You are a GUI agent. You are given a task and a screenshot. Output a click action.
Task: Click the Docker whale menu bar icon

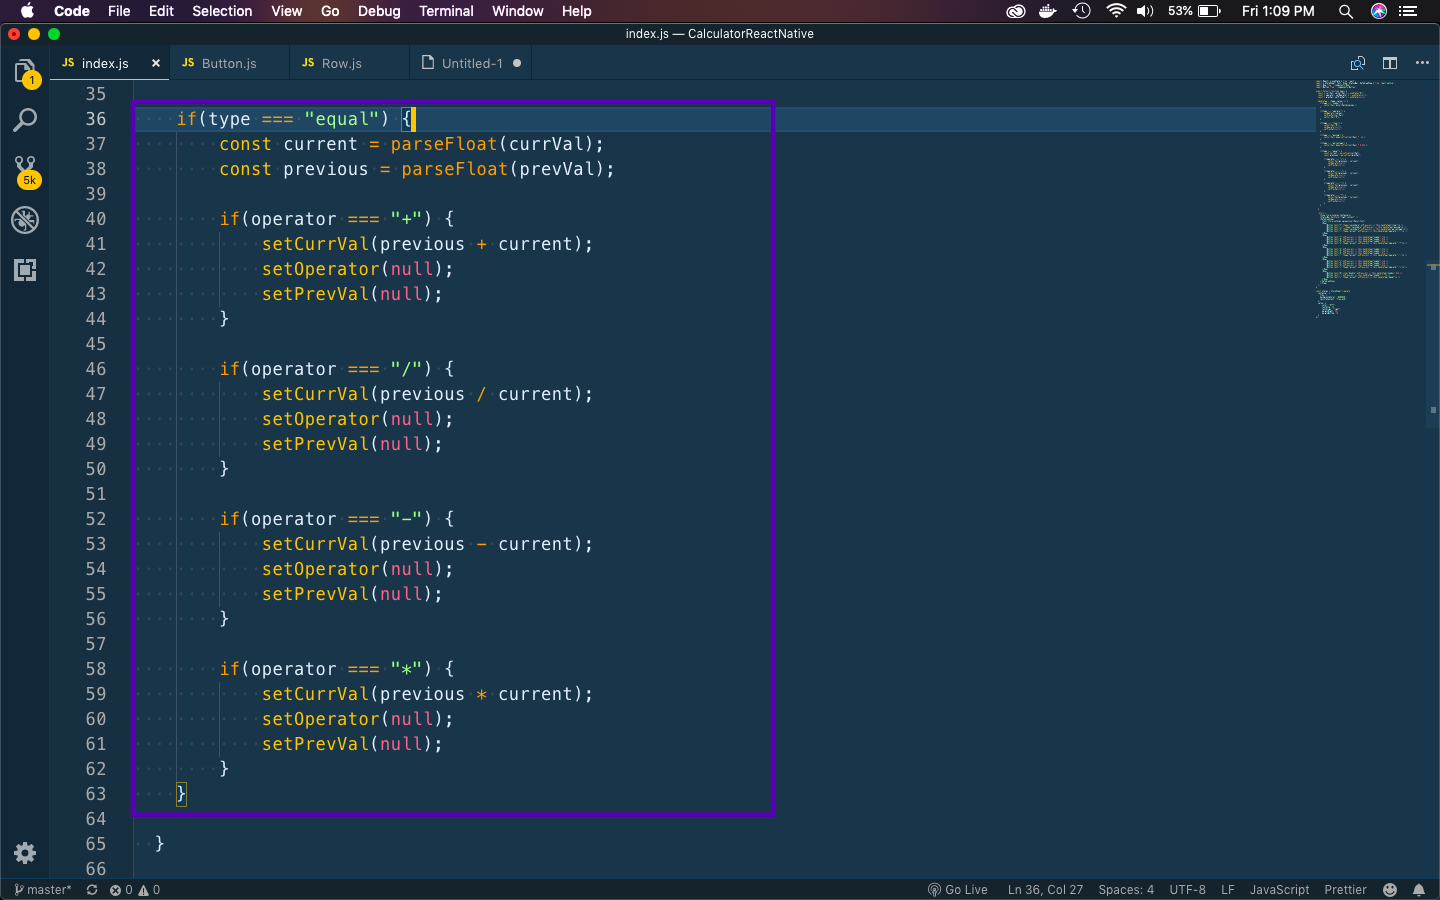tap(1048, 11)
